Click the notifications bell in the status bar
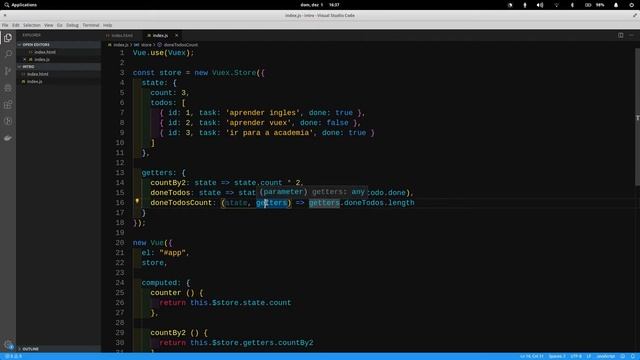The image size is (640, 360). tap(633, 356)
